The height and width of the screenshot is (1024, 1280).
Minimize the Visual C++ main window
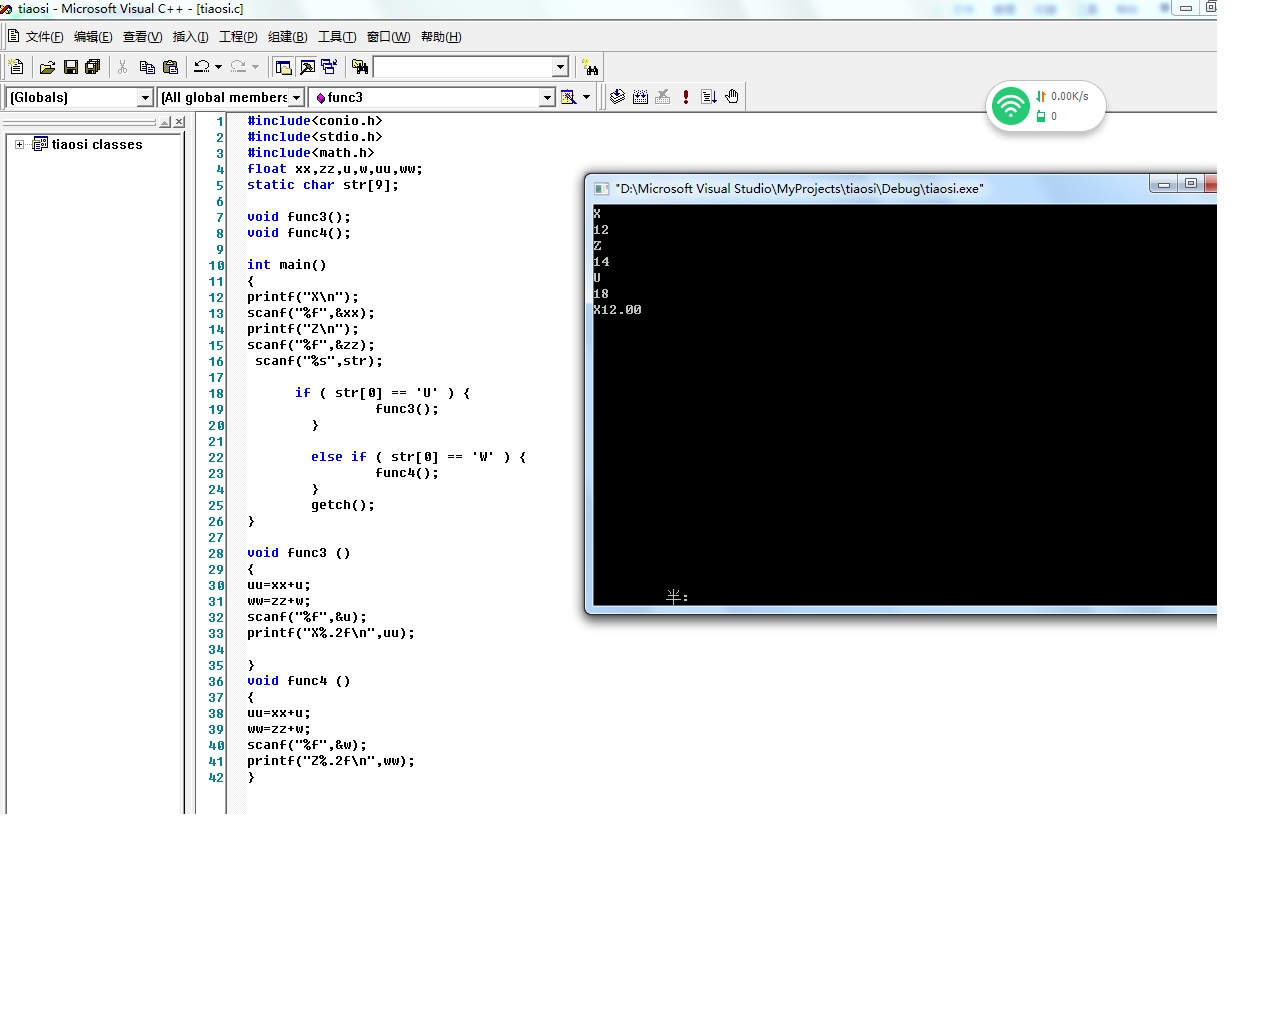click(x=1186, y=8)
